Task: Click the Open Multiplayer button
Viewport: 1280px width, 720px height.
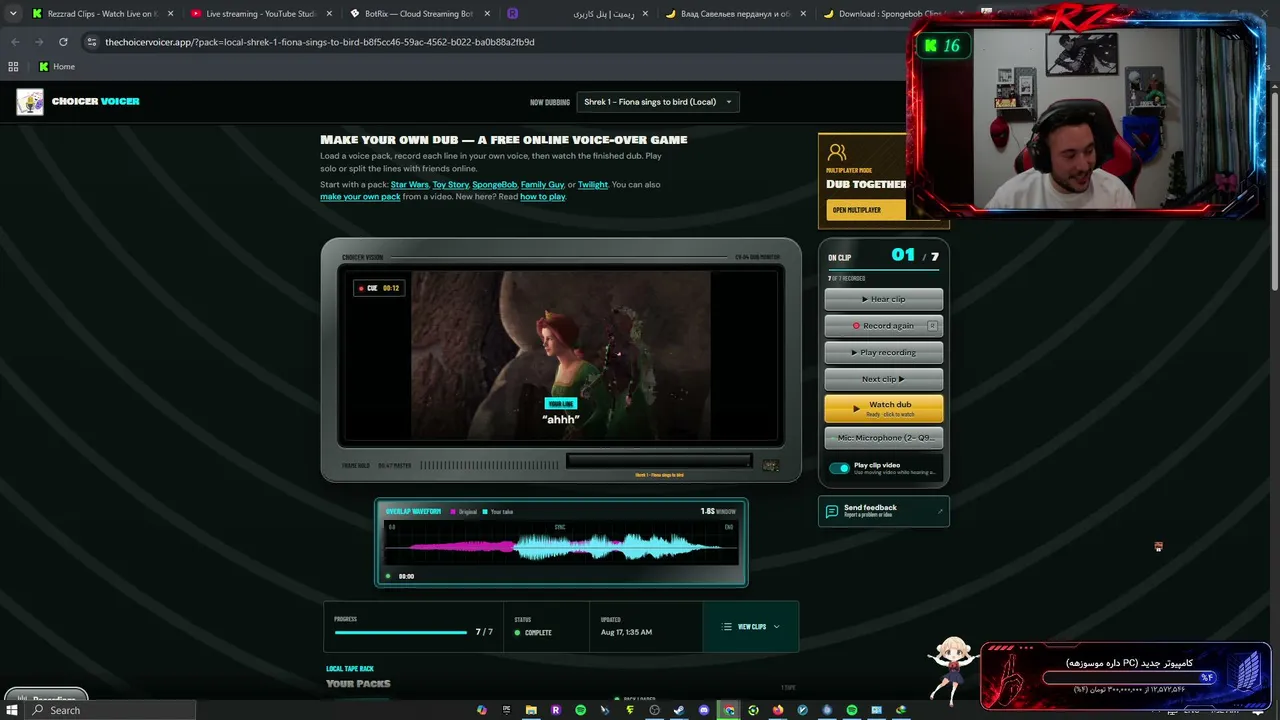Action: coord(865,210)
